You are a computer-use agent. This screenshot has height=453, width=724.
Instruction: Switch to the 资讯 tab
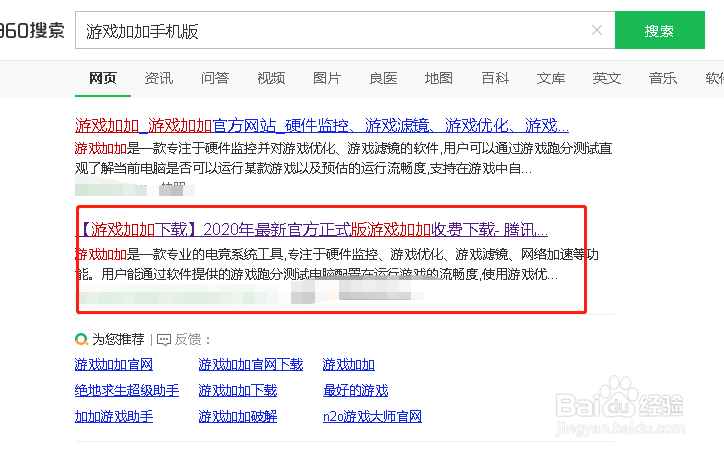coord(159,78)
